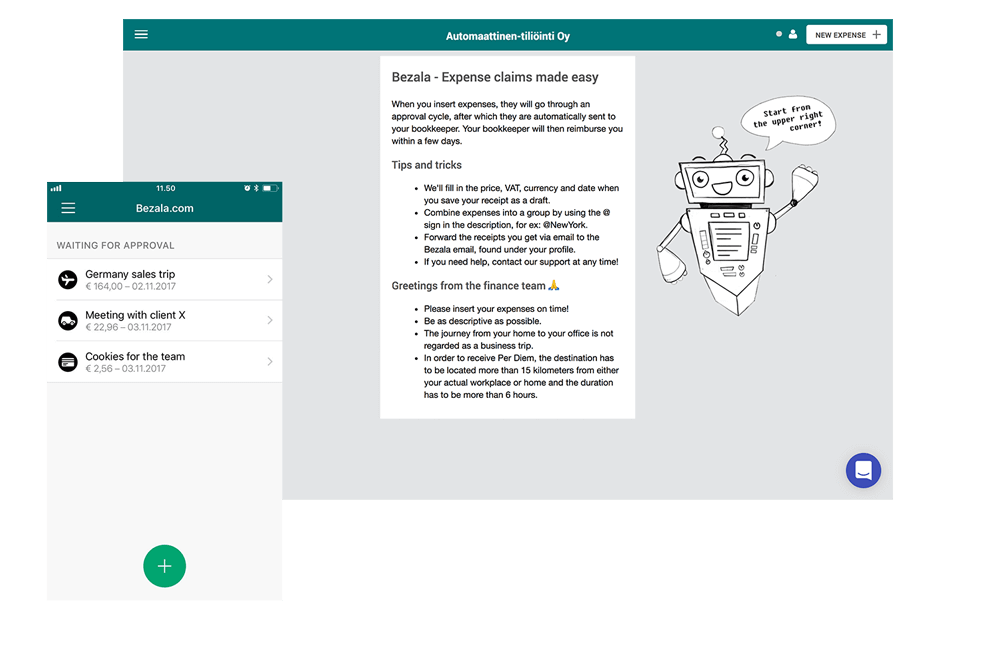The image size is (1000, 645).
Task: Expand the Germany sales trip chevron
Action: [270, 279]
